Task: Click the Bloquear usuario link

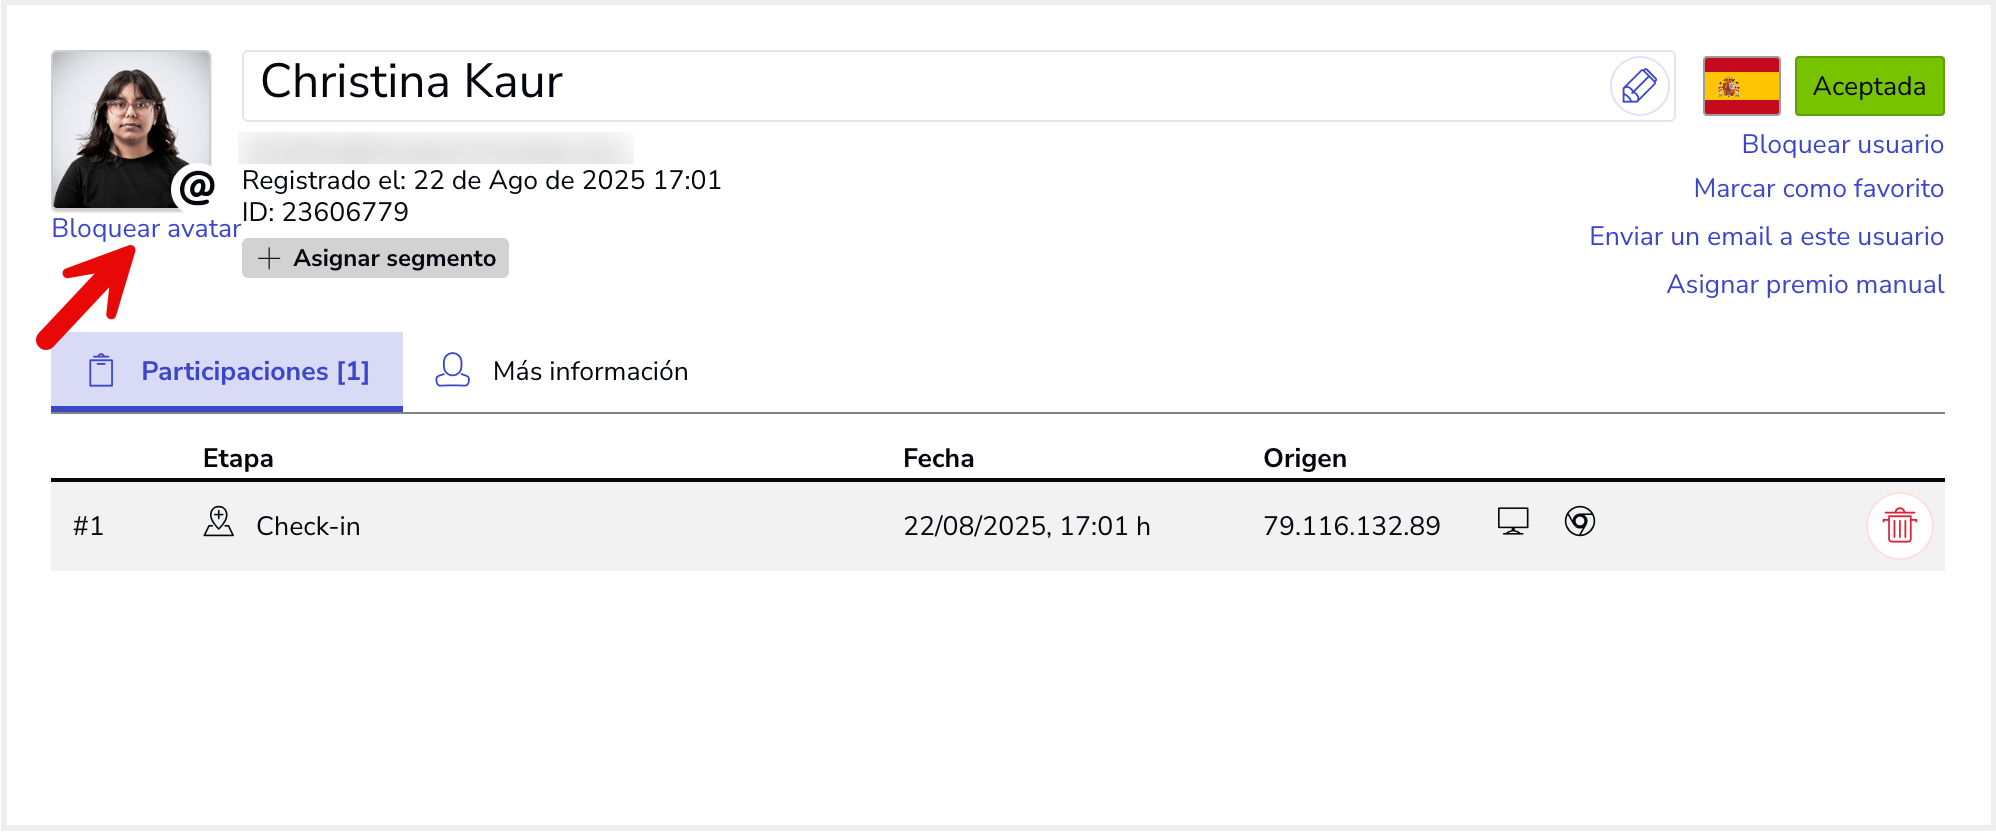Action: coord(1842,144)
